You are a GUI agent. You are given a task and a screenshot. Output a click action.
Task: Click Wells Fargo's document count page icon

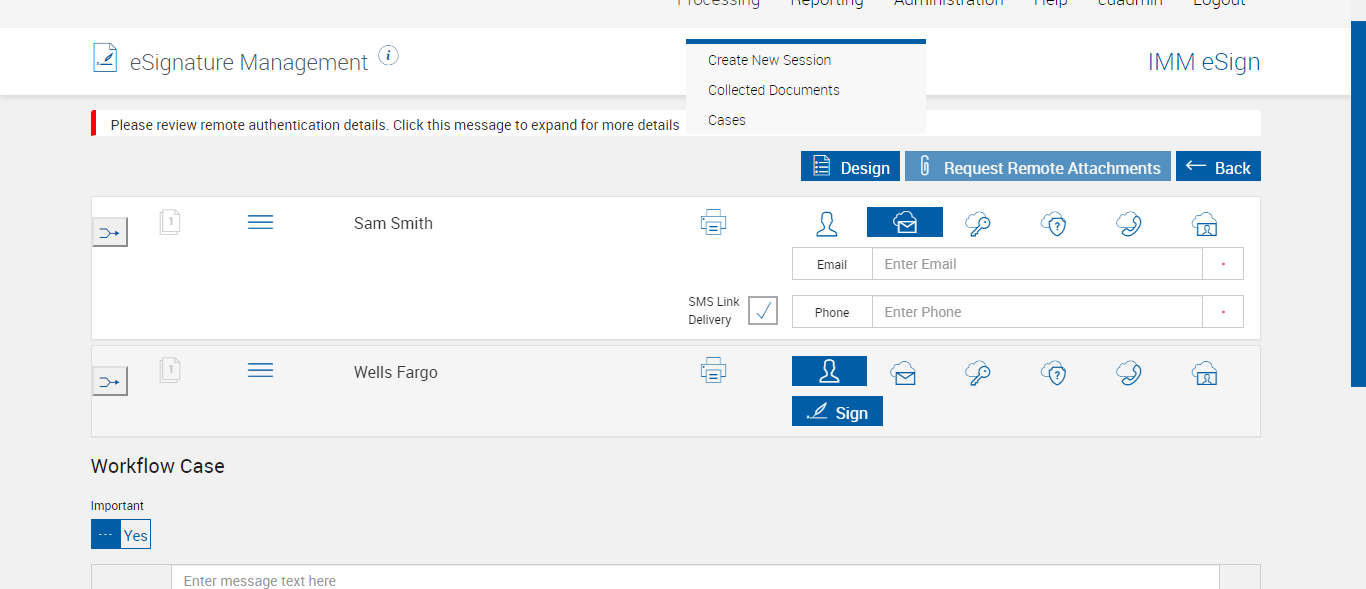[x=170, y=371]
